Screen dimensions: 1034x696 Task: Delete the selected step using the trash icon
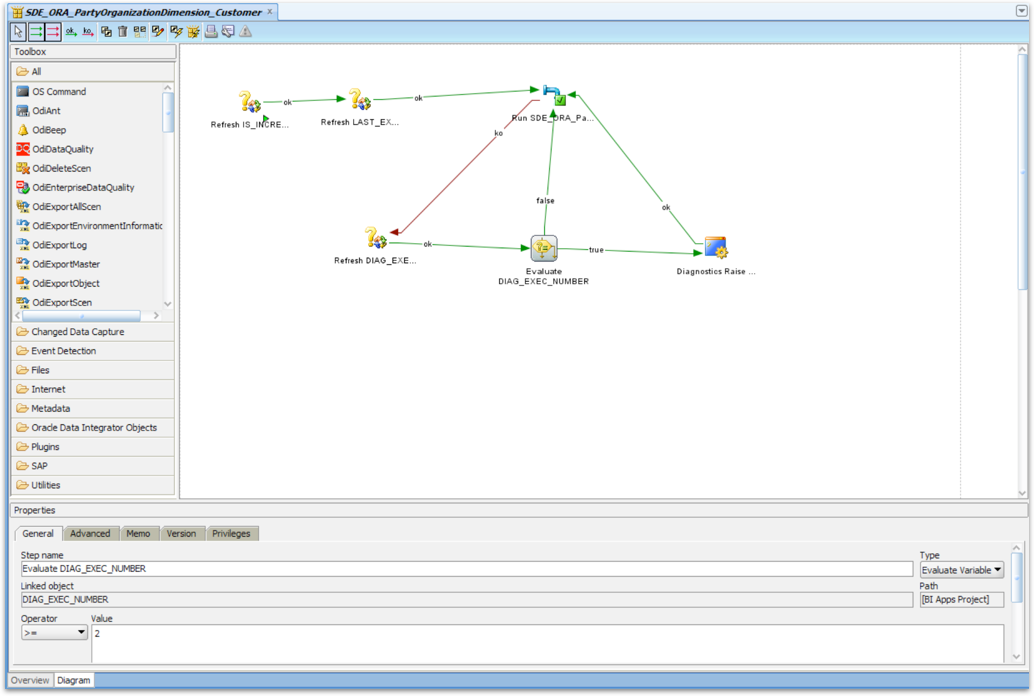click(122, 32)
